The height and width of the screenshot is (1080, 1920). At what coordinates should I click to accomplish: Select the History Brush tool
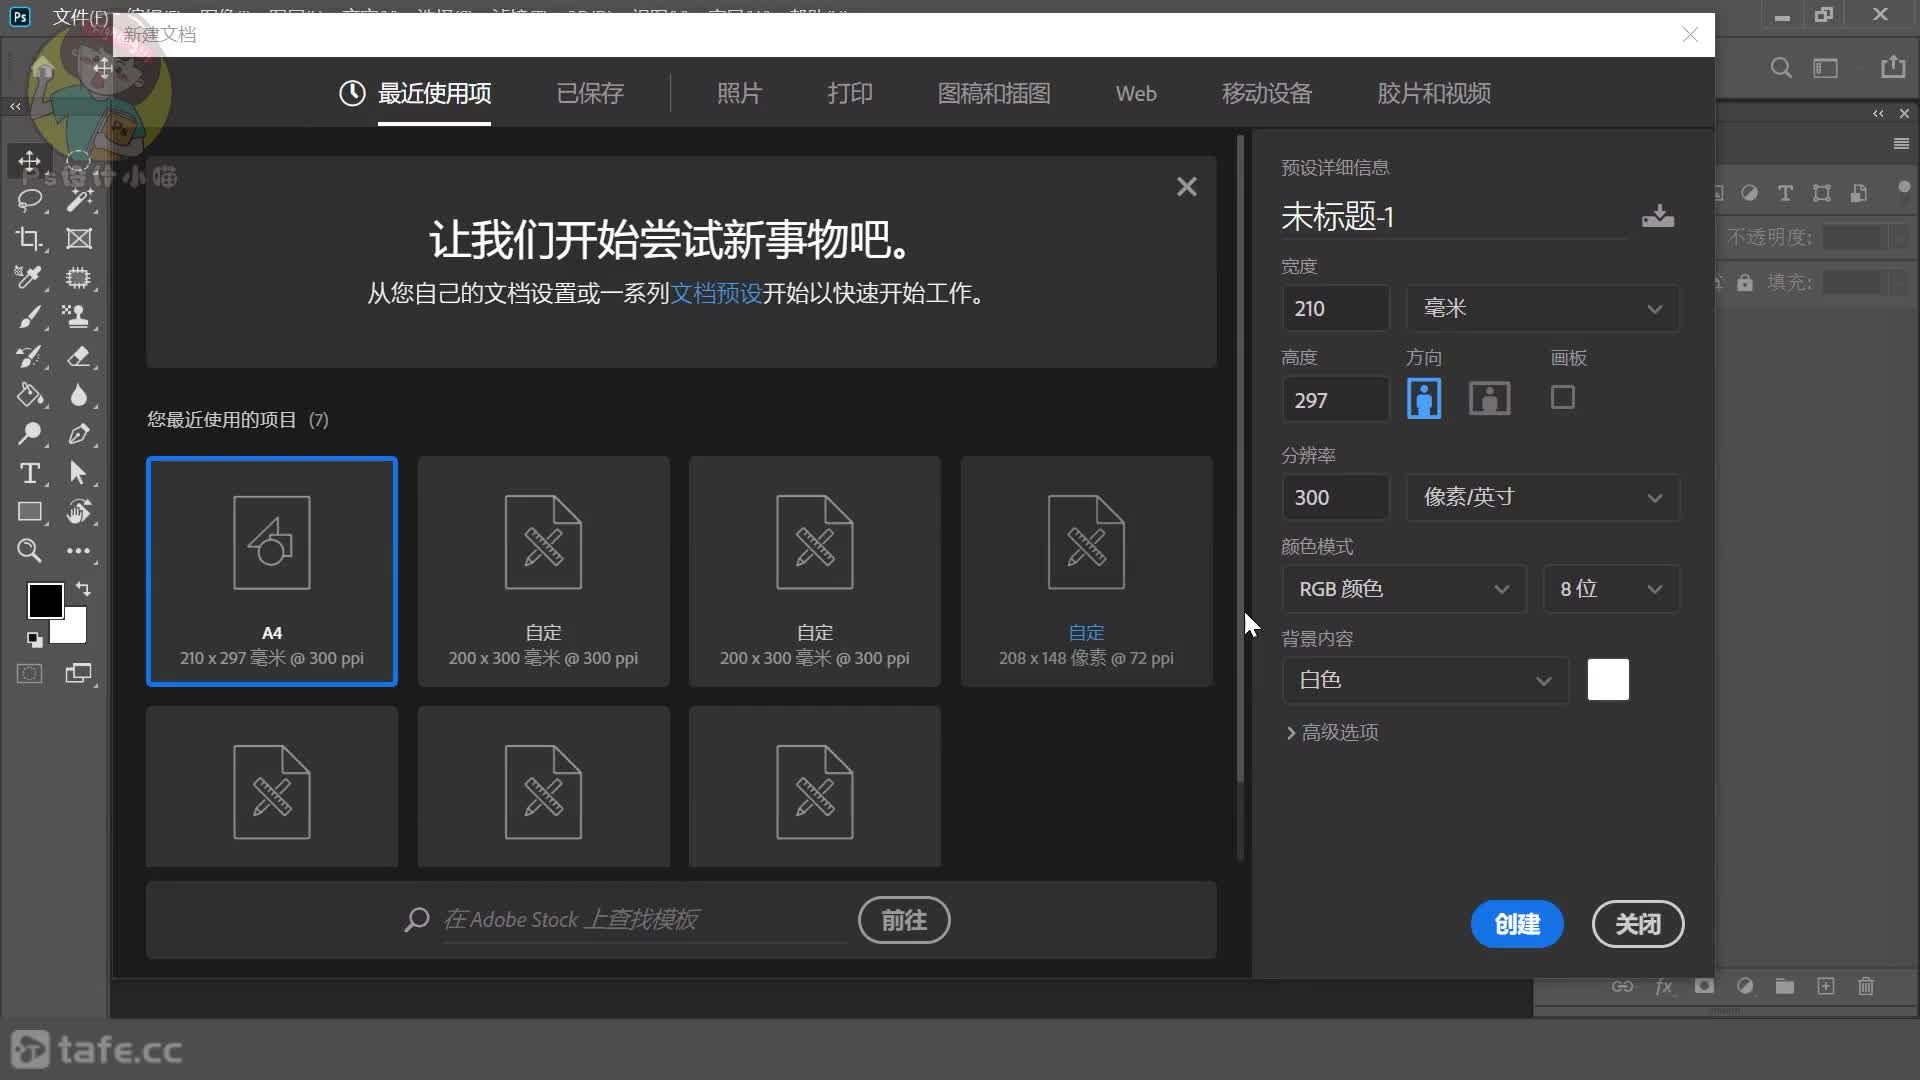[29, 356]
